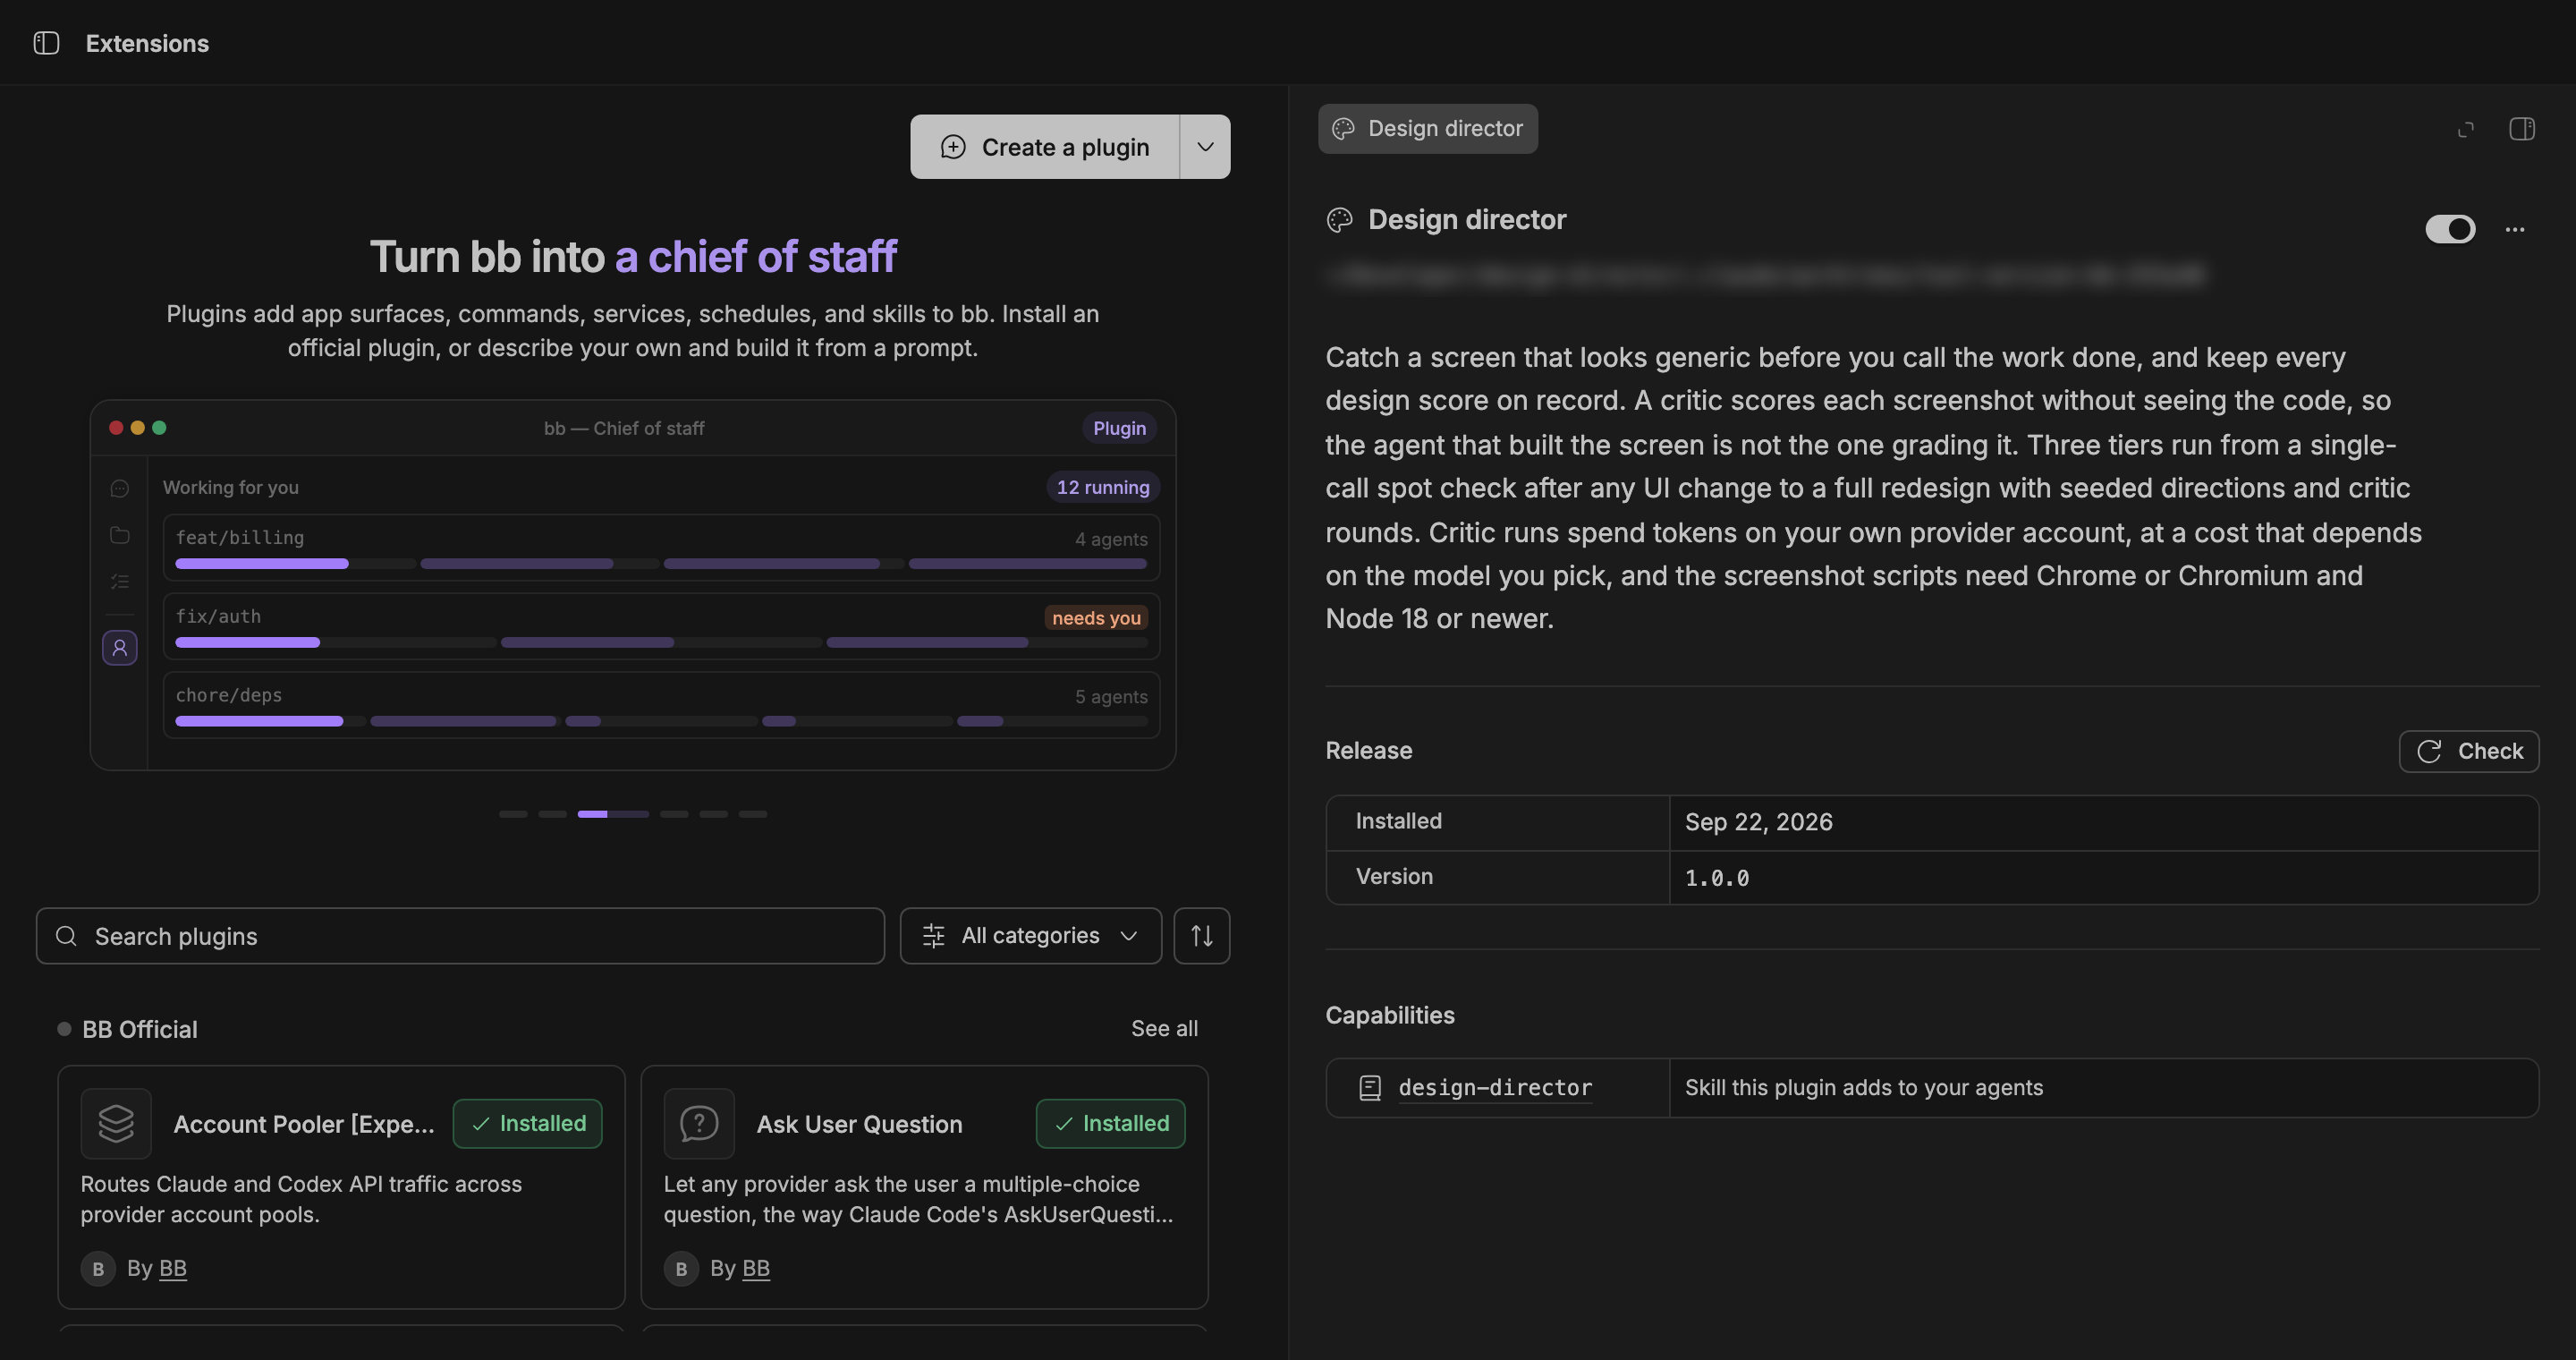Click the Installed badge on Ask User Question
This screenshot has width=2576, height=1360.
point(1110,1123)
